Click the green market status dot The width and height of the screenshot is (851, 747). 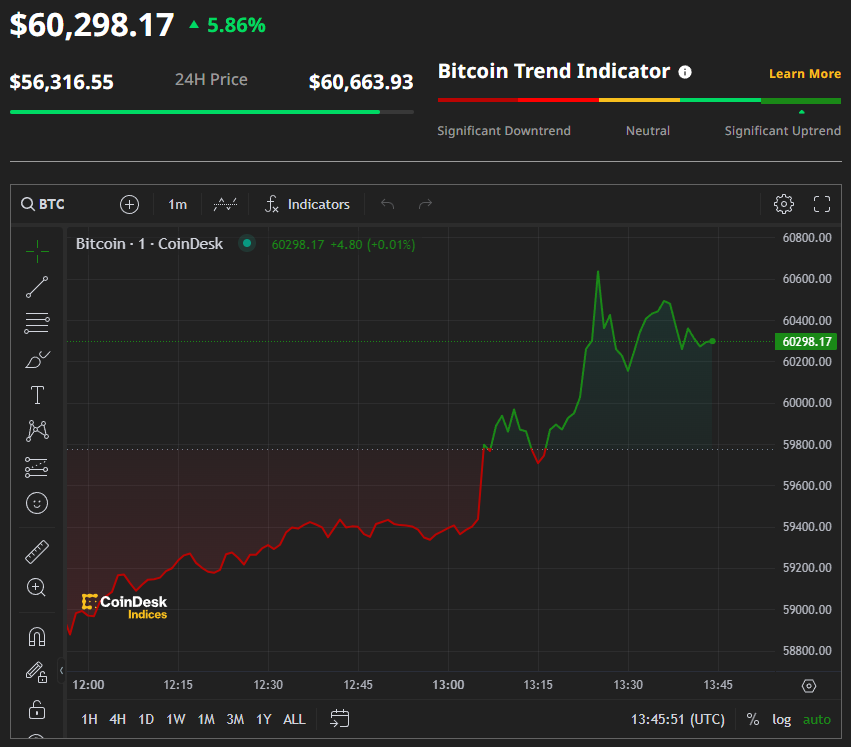click(247, 243)
